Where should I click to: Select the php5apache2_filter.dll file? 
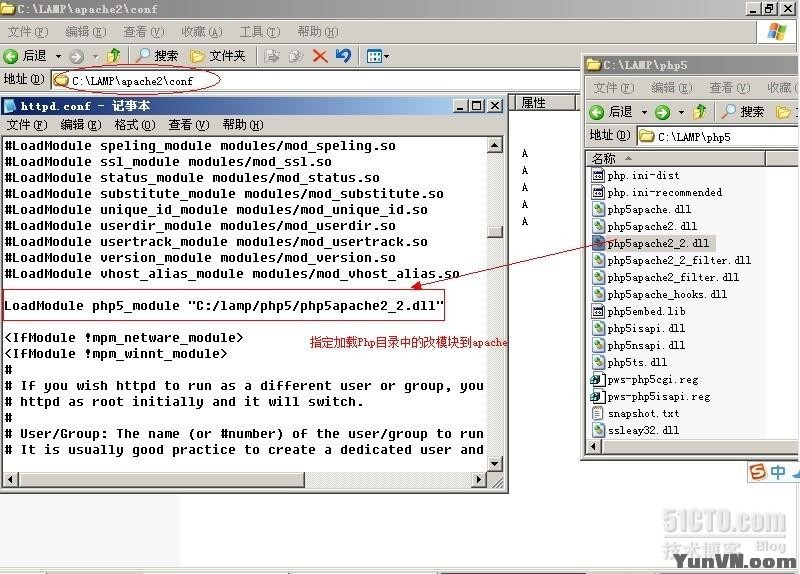pyautogui.click(x=665, y=277)
